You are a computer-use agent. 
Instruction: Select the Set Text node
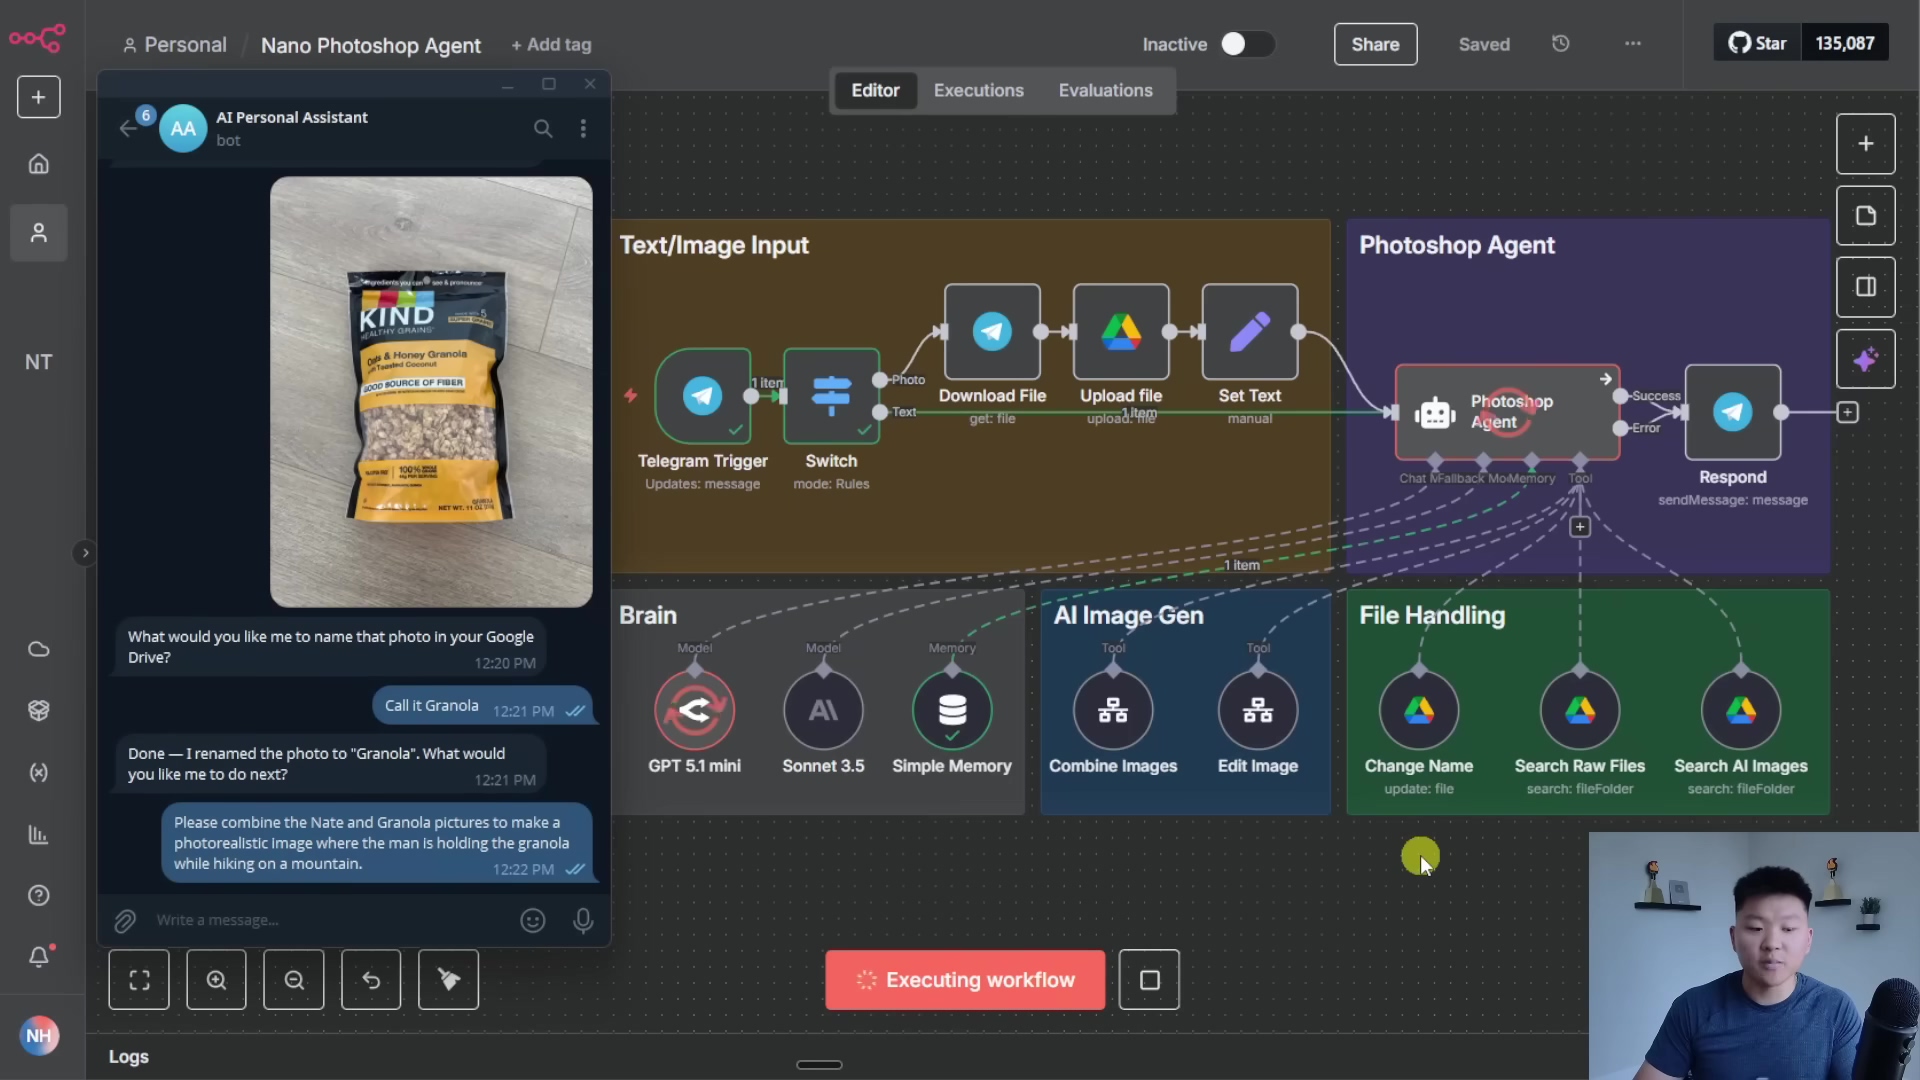(1250, 332)
